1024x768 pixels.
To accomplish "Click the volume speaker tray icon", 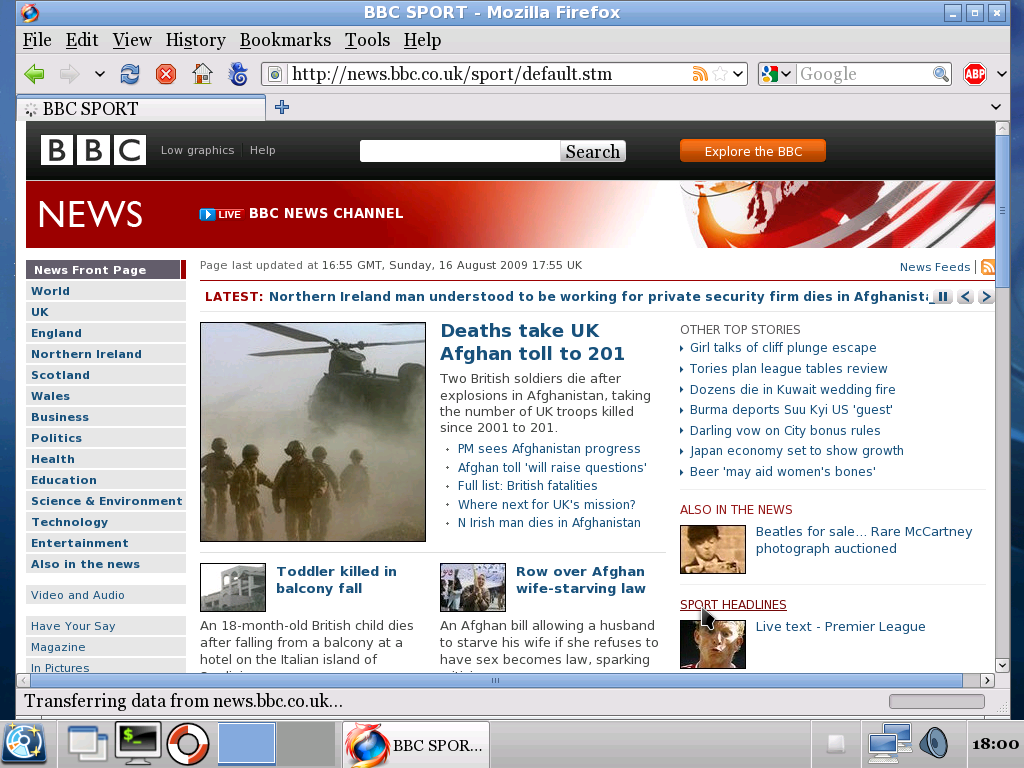I will click(x=934, y=744).
